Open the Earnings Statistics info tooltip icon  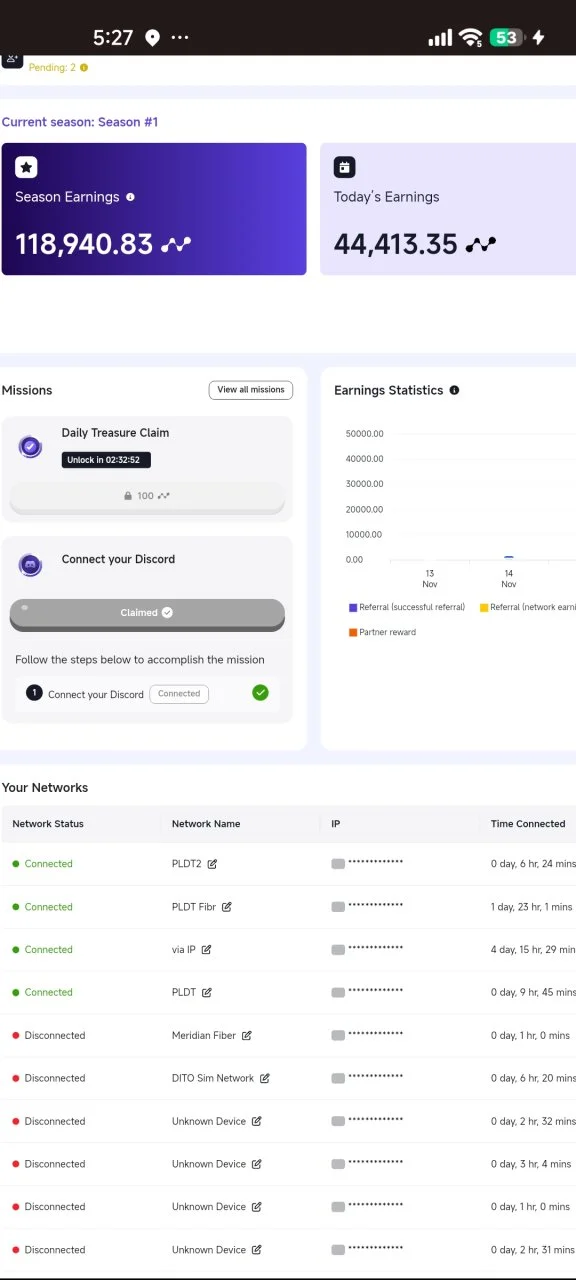454,390
